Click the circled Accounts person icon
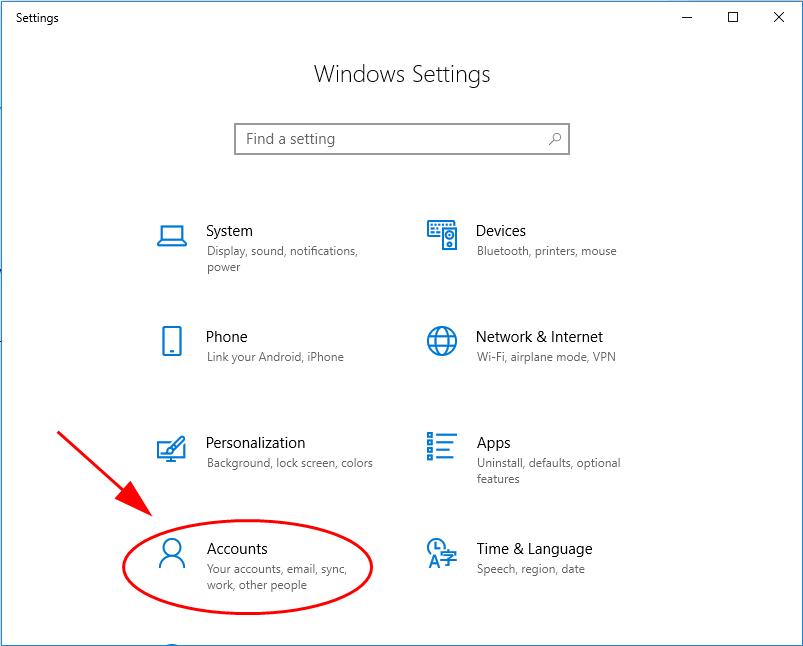Image resolution: width=803 pixels, height=646 pixels. coord(170,554)
